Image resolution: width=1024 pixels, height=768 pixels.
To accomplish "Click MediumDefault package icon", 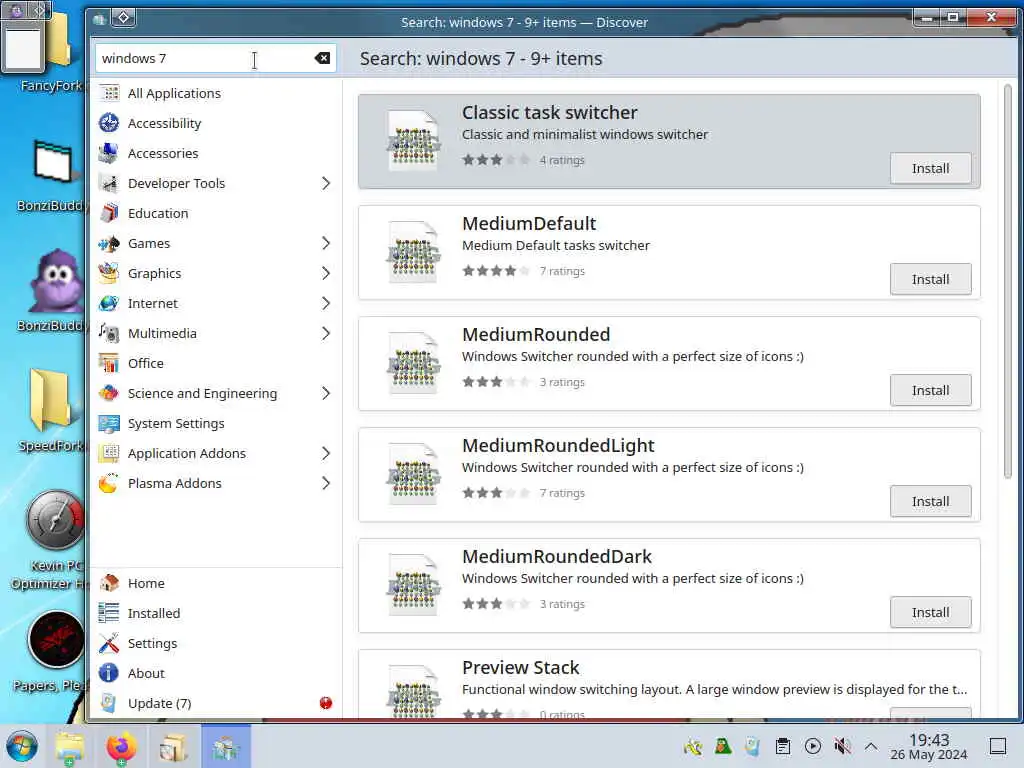I will [x=413, y=252].
